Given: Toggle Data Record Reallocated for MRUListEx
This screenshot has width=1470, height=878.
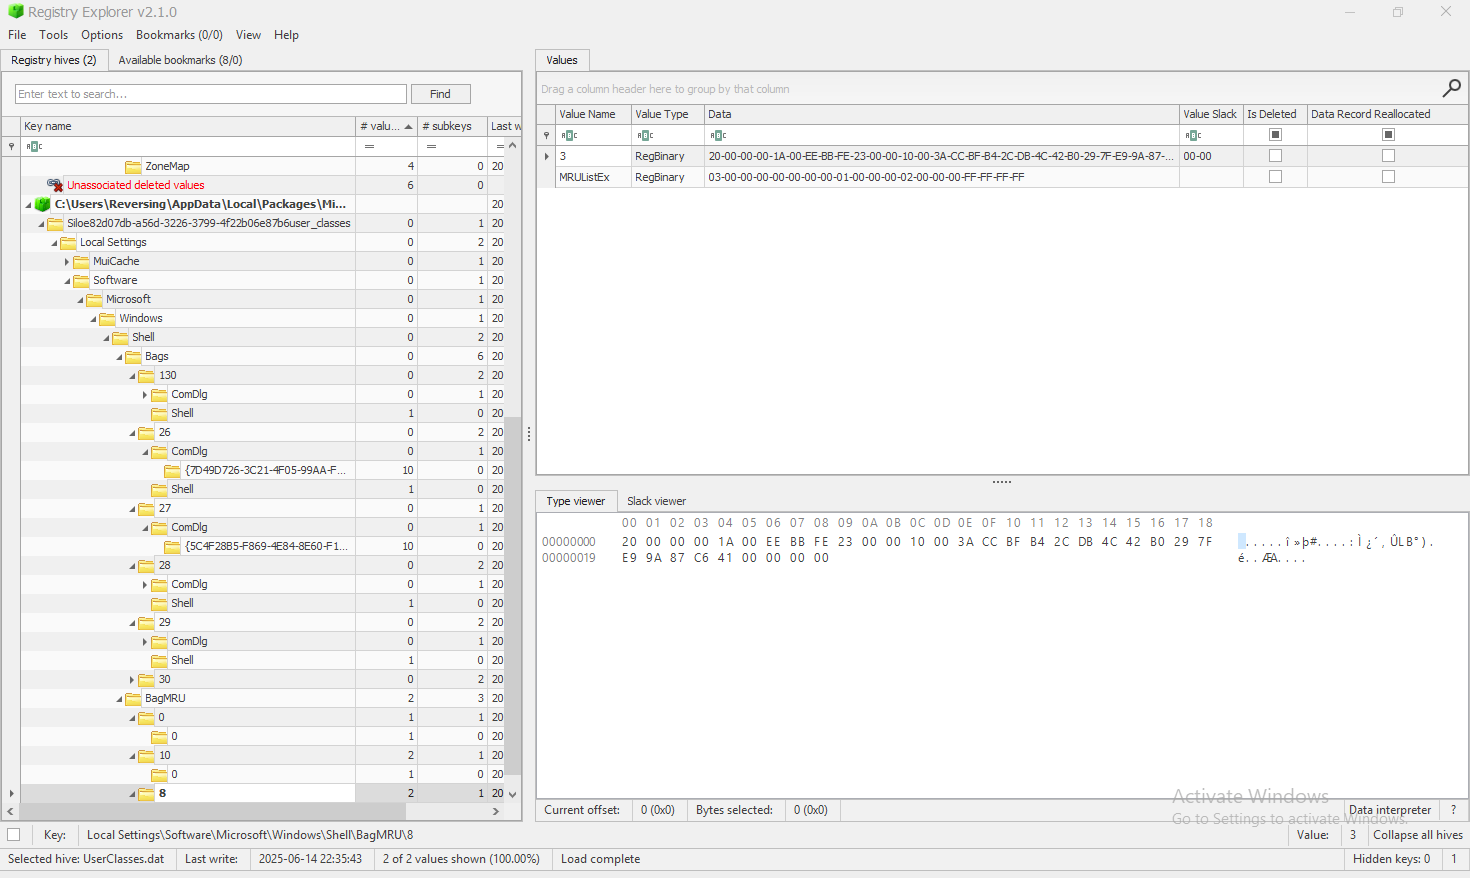Looking at the screenshot, I should [1388, 177].
